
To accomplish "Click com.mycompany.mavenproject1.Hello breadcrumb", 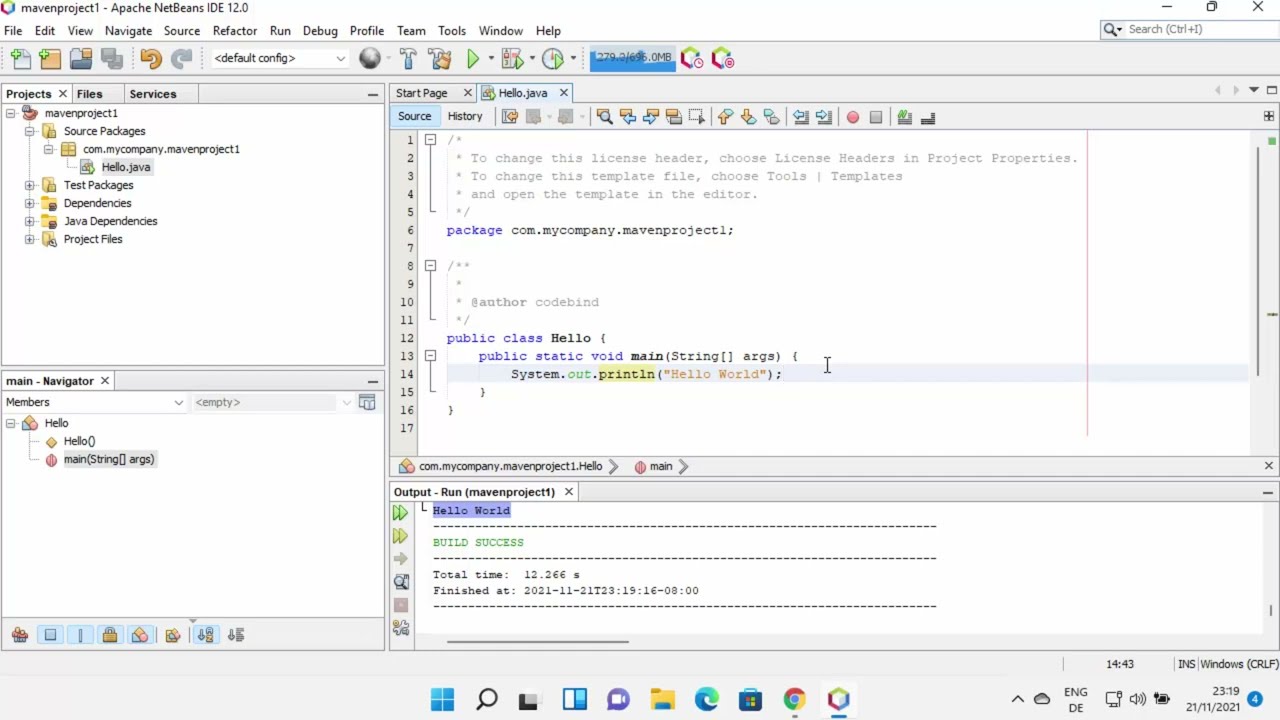I will click(510, 466).
